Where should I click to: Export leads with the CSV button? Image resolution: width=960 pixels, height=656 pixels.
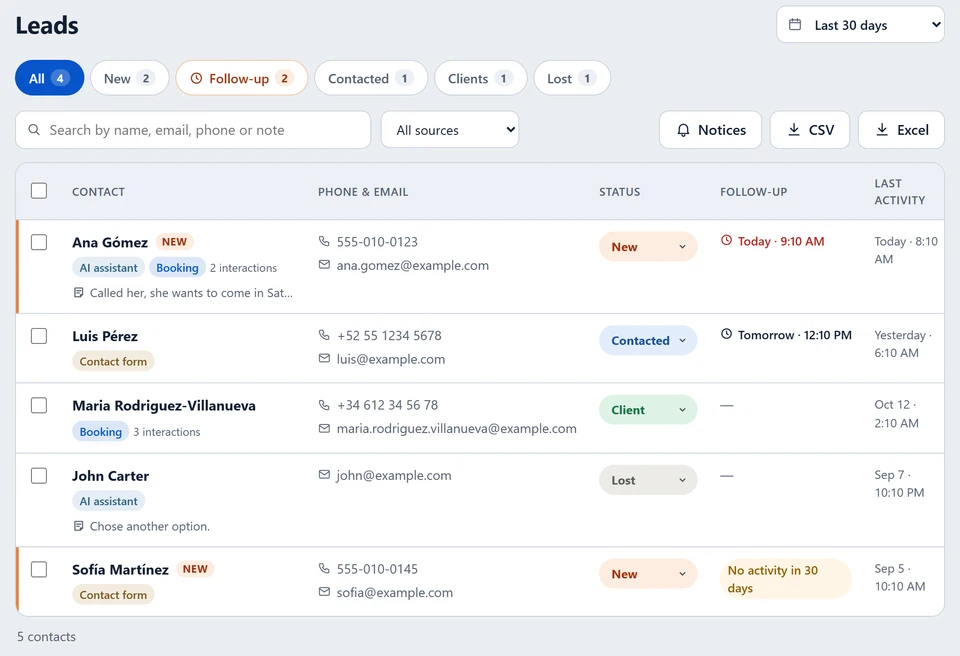pyautogui.click(x=810, y=129)
